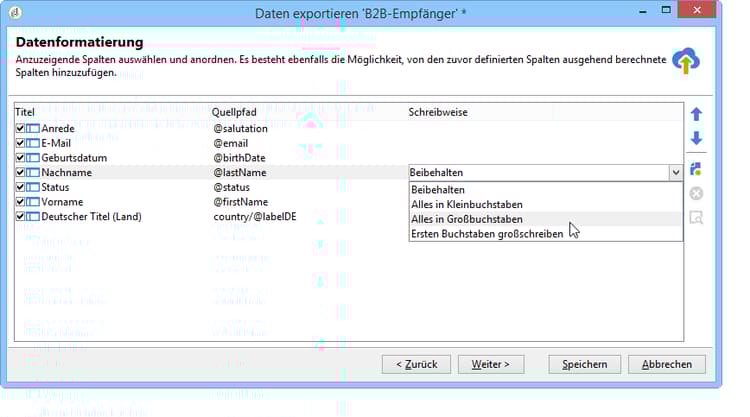Close the Daten exportieren dialog

(697, 10)
